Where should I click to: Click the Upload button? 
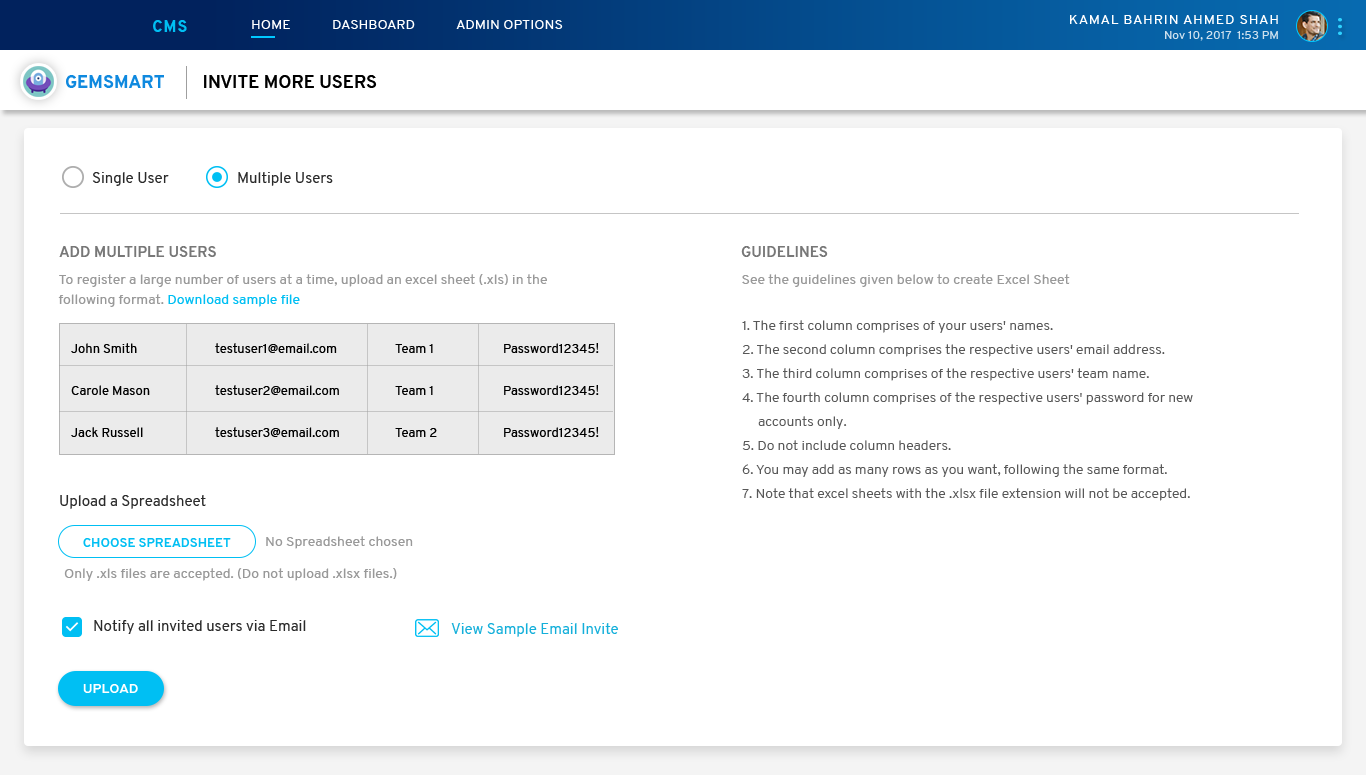click(x=111, y=688)
